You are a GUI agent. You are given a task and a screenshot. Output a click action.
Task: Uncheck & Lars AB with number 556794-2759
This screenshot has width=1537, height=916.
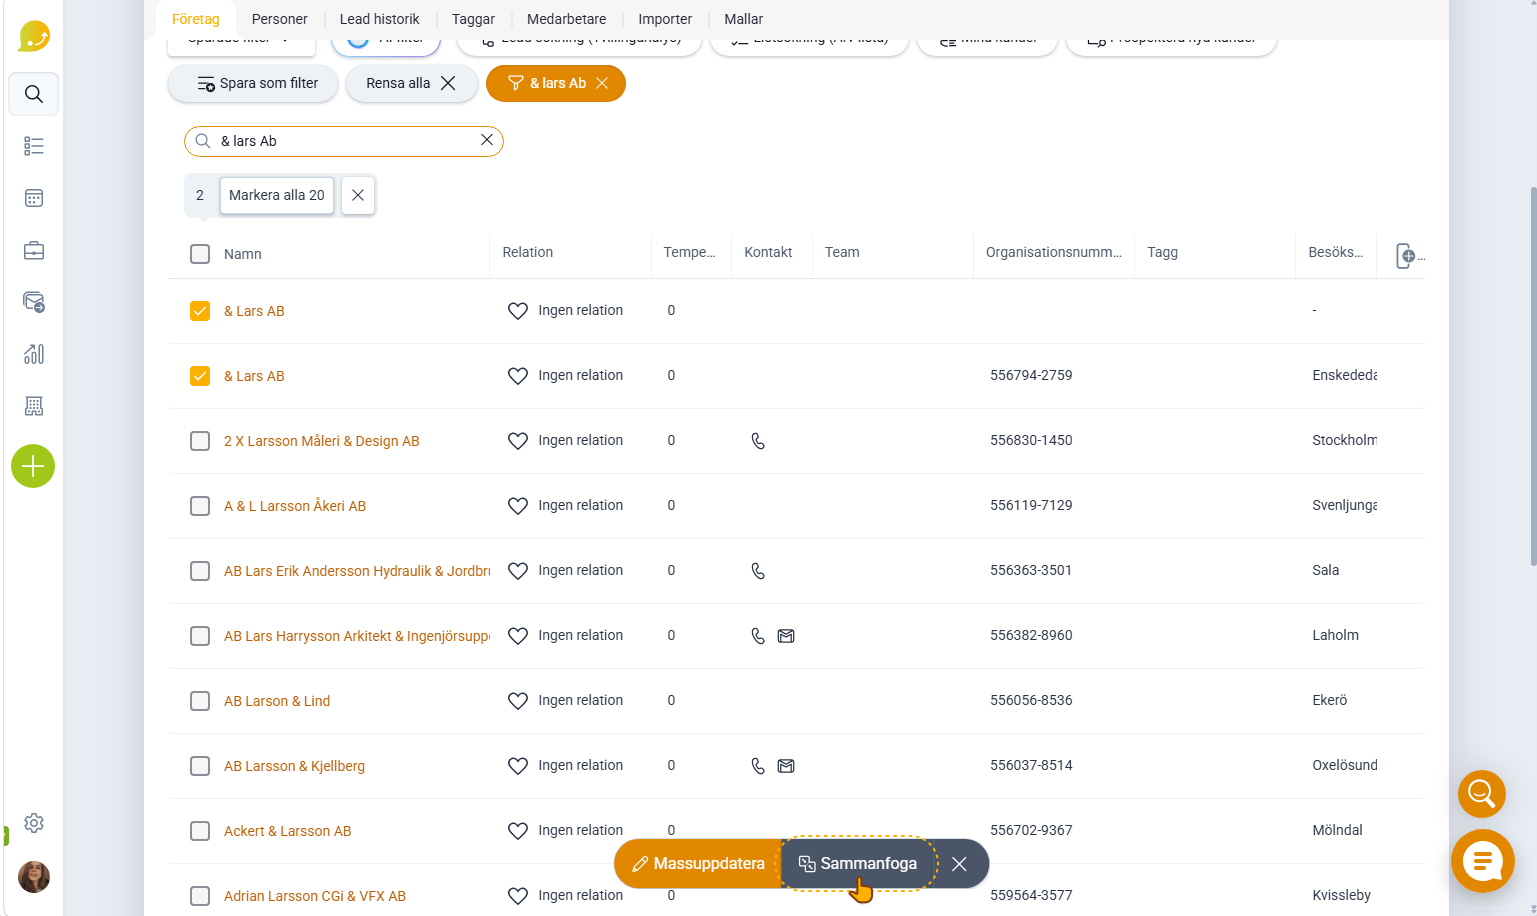pos(200,376)
